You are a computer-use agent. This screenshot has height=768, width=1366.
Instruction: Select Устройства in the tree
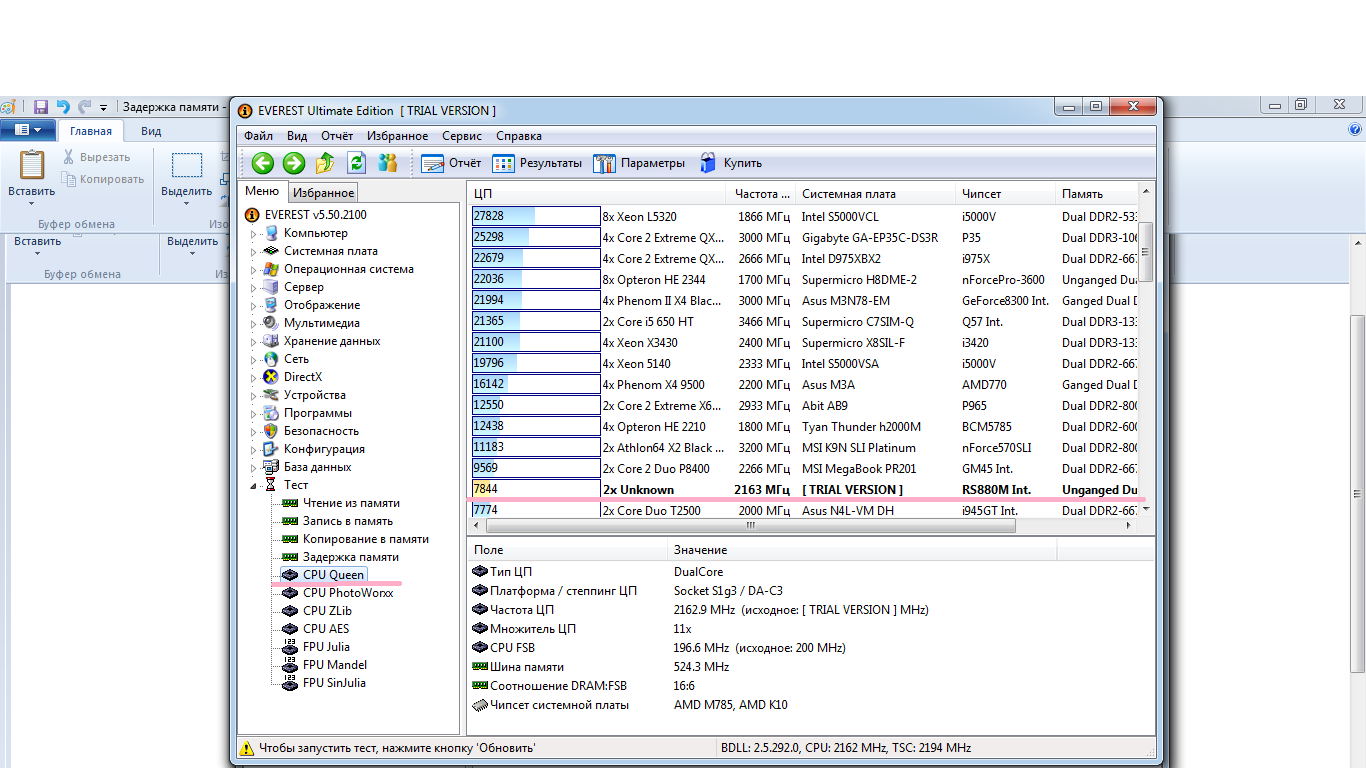[314, 395]
